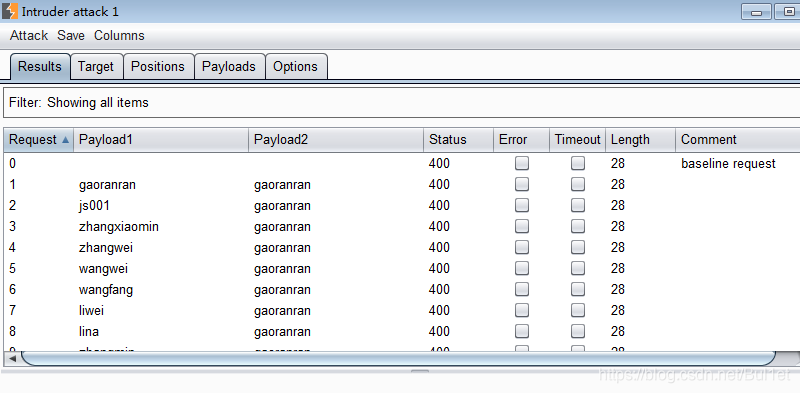This screenshot has width=800, height=393.
Task: Sort by the Timeout column header
Action: pyautogui.click(x=578, y=140)
